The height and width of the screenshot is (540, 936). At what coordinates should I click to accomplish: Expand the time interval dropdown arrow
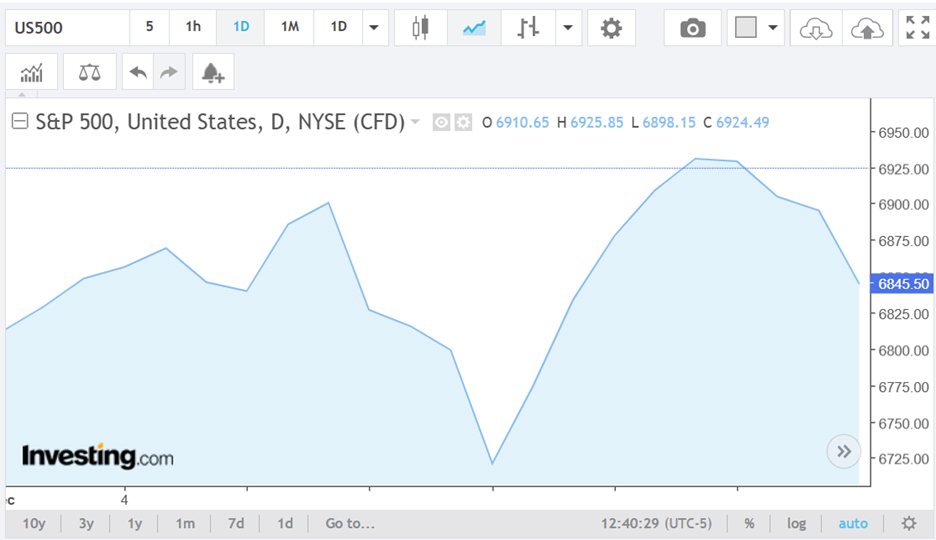[376, 28]
